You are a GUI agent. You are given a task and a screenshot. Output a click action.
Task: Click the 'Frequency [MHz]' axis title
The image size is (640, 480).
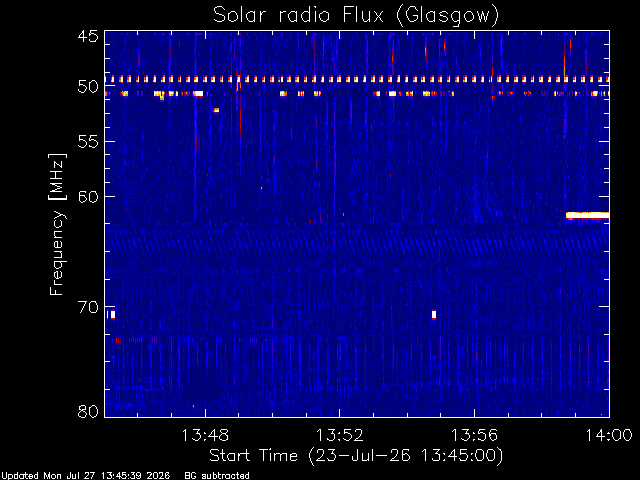pyautogui.click(x=57, y=224)
